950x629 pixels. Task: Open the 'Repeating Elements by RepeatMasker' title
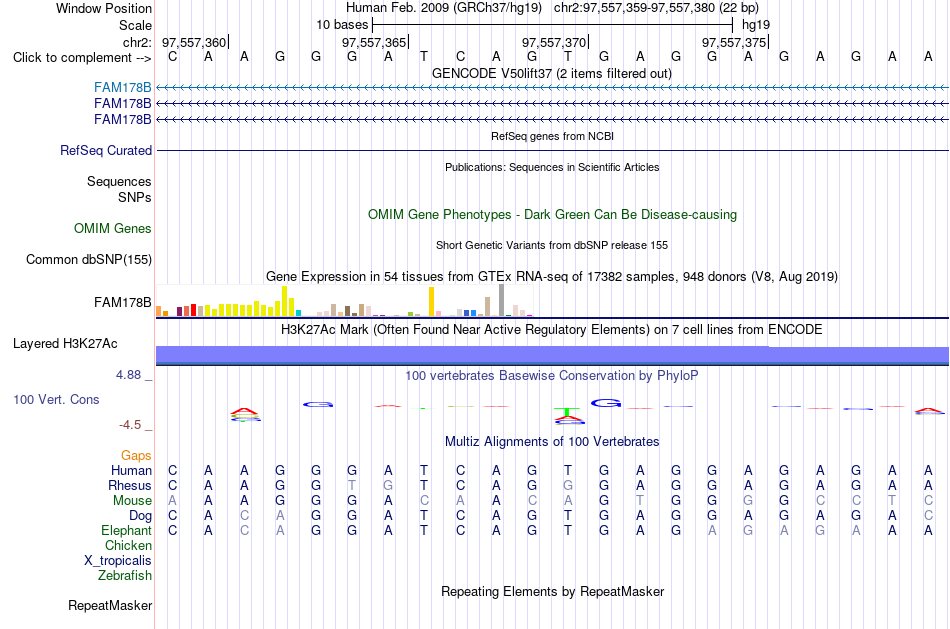tap(552, 591)
